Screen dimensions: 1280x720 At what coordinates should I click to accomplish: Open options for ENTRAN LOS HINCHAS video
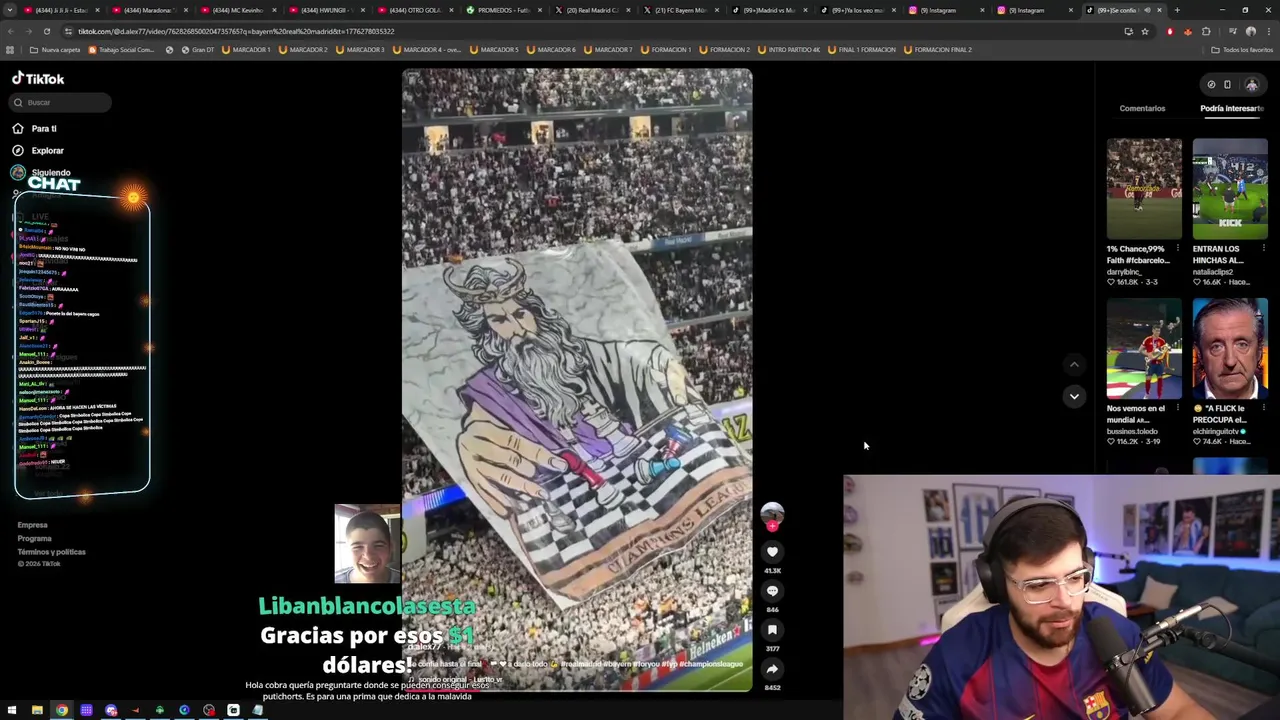pos(1263,249)
